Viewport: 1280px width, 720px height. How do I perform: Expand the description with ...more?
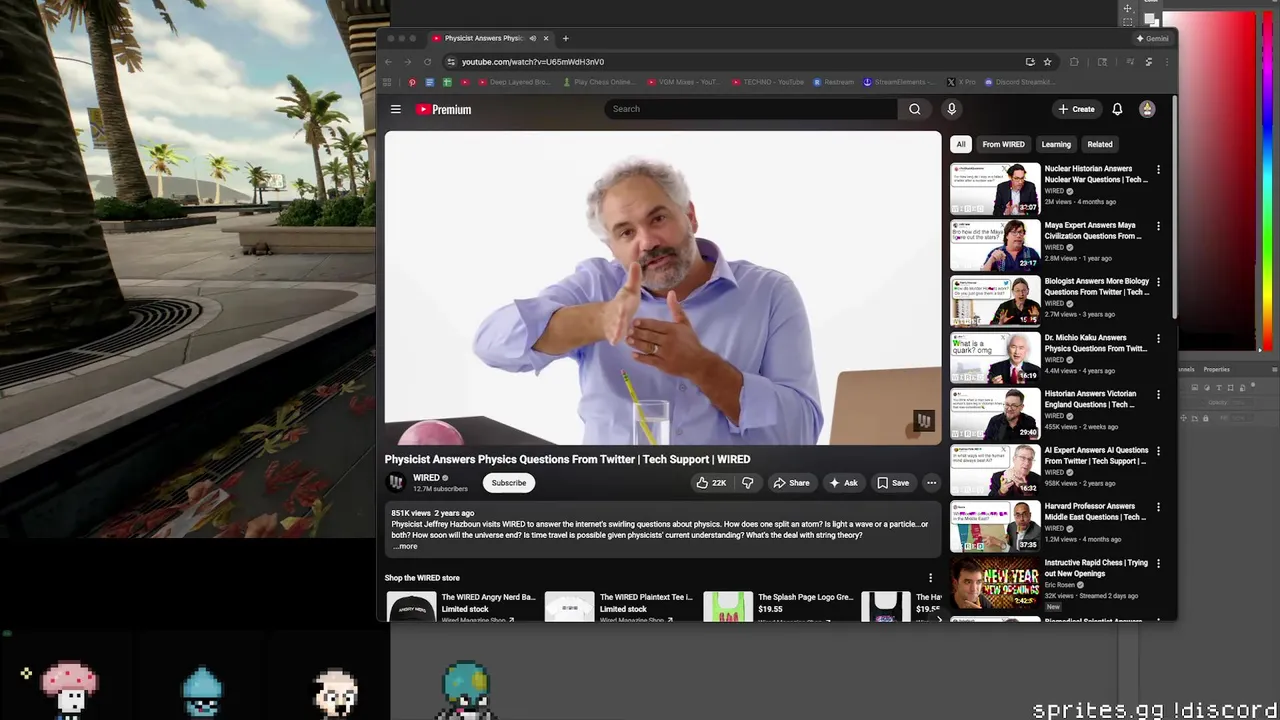[x=405, y=546]
